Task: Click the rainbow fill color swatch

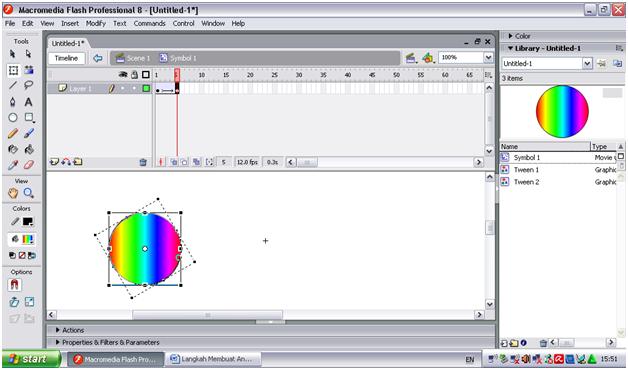Action: coord(28,239)
